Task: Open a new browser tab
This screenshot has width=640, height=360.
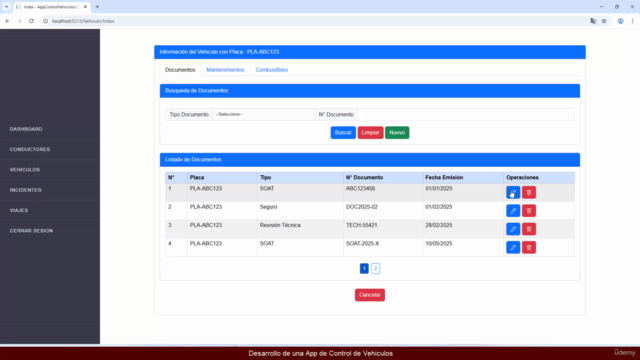Action: click(97, 7)
